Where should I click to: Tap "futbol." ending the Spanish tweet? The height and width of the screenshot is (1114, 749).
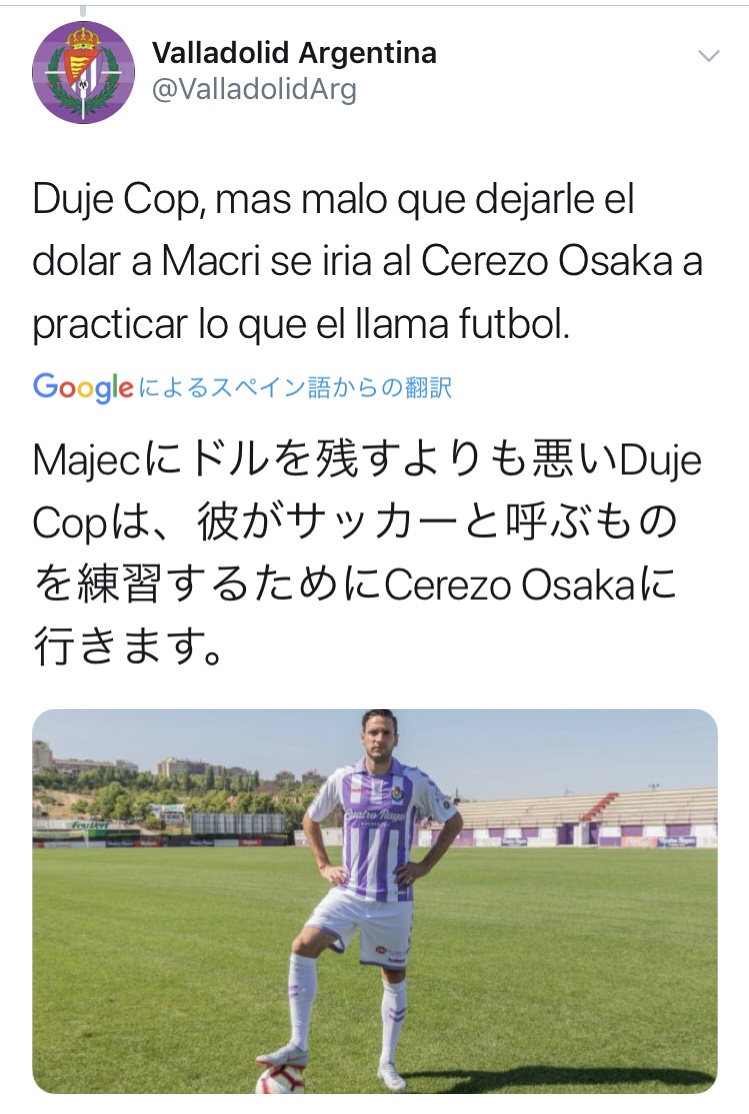(514, 324)
